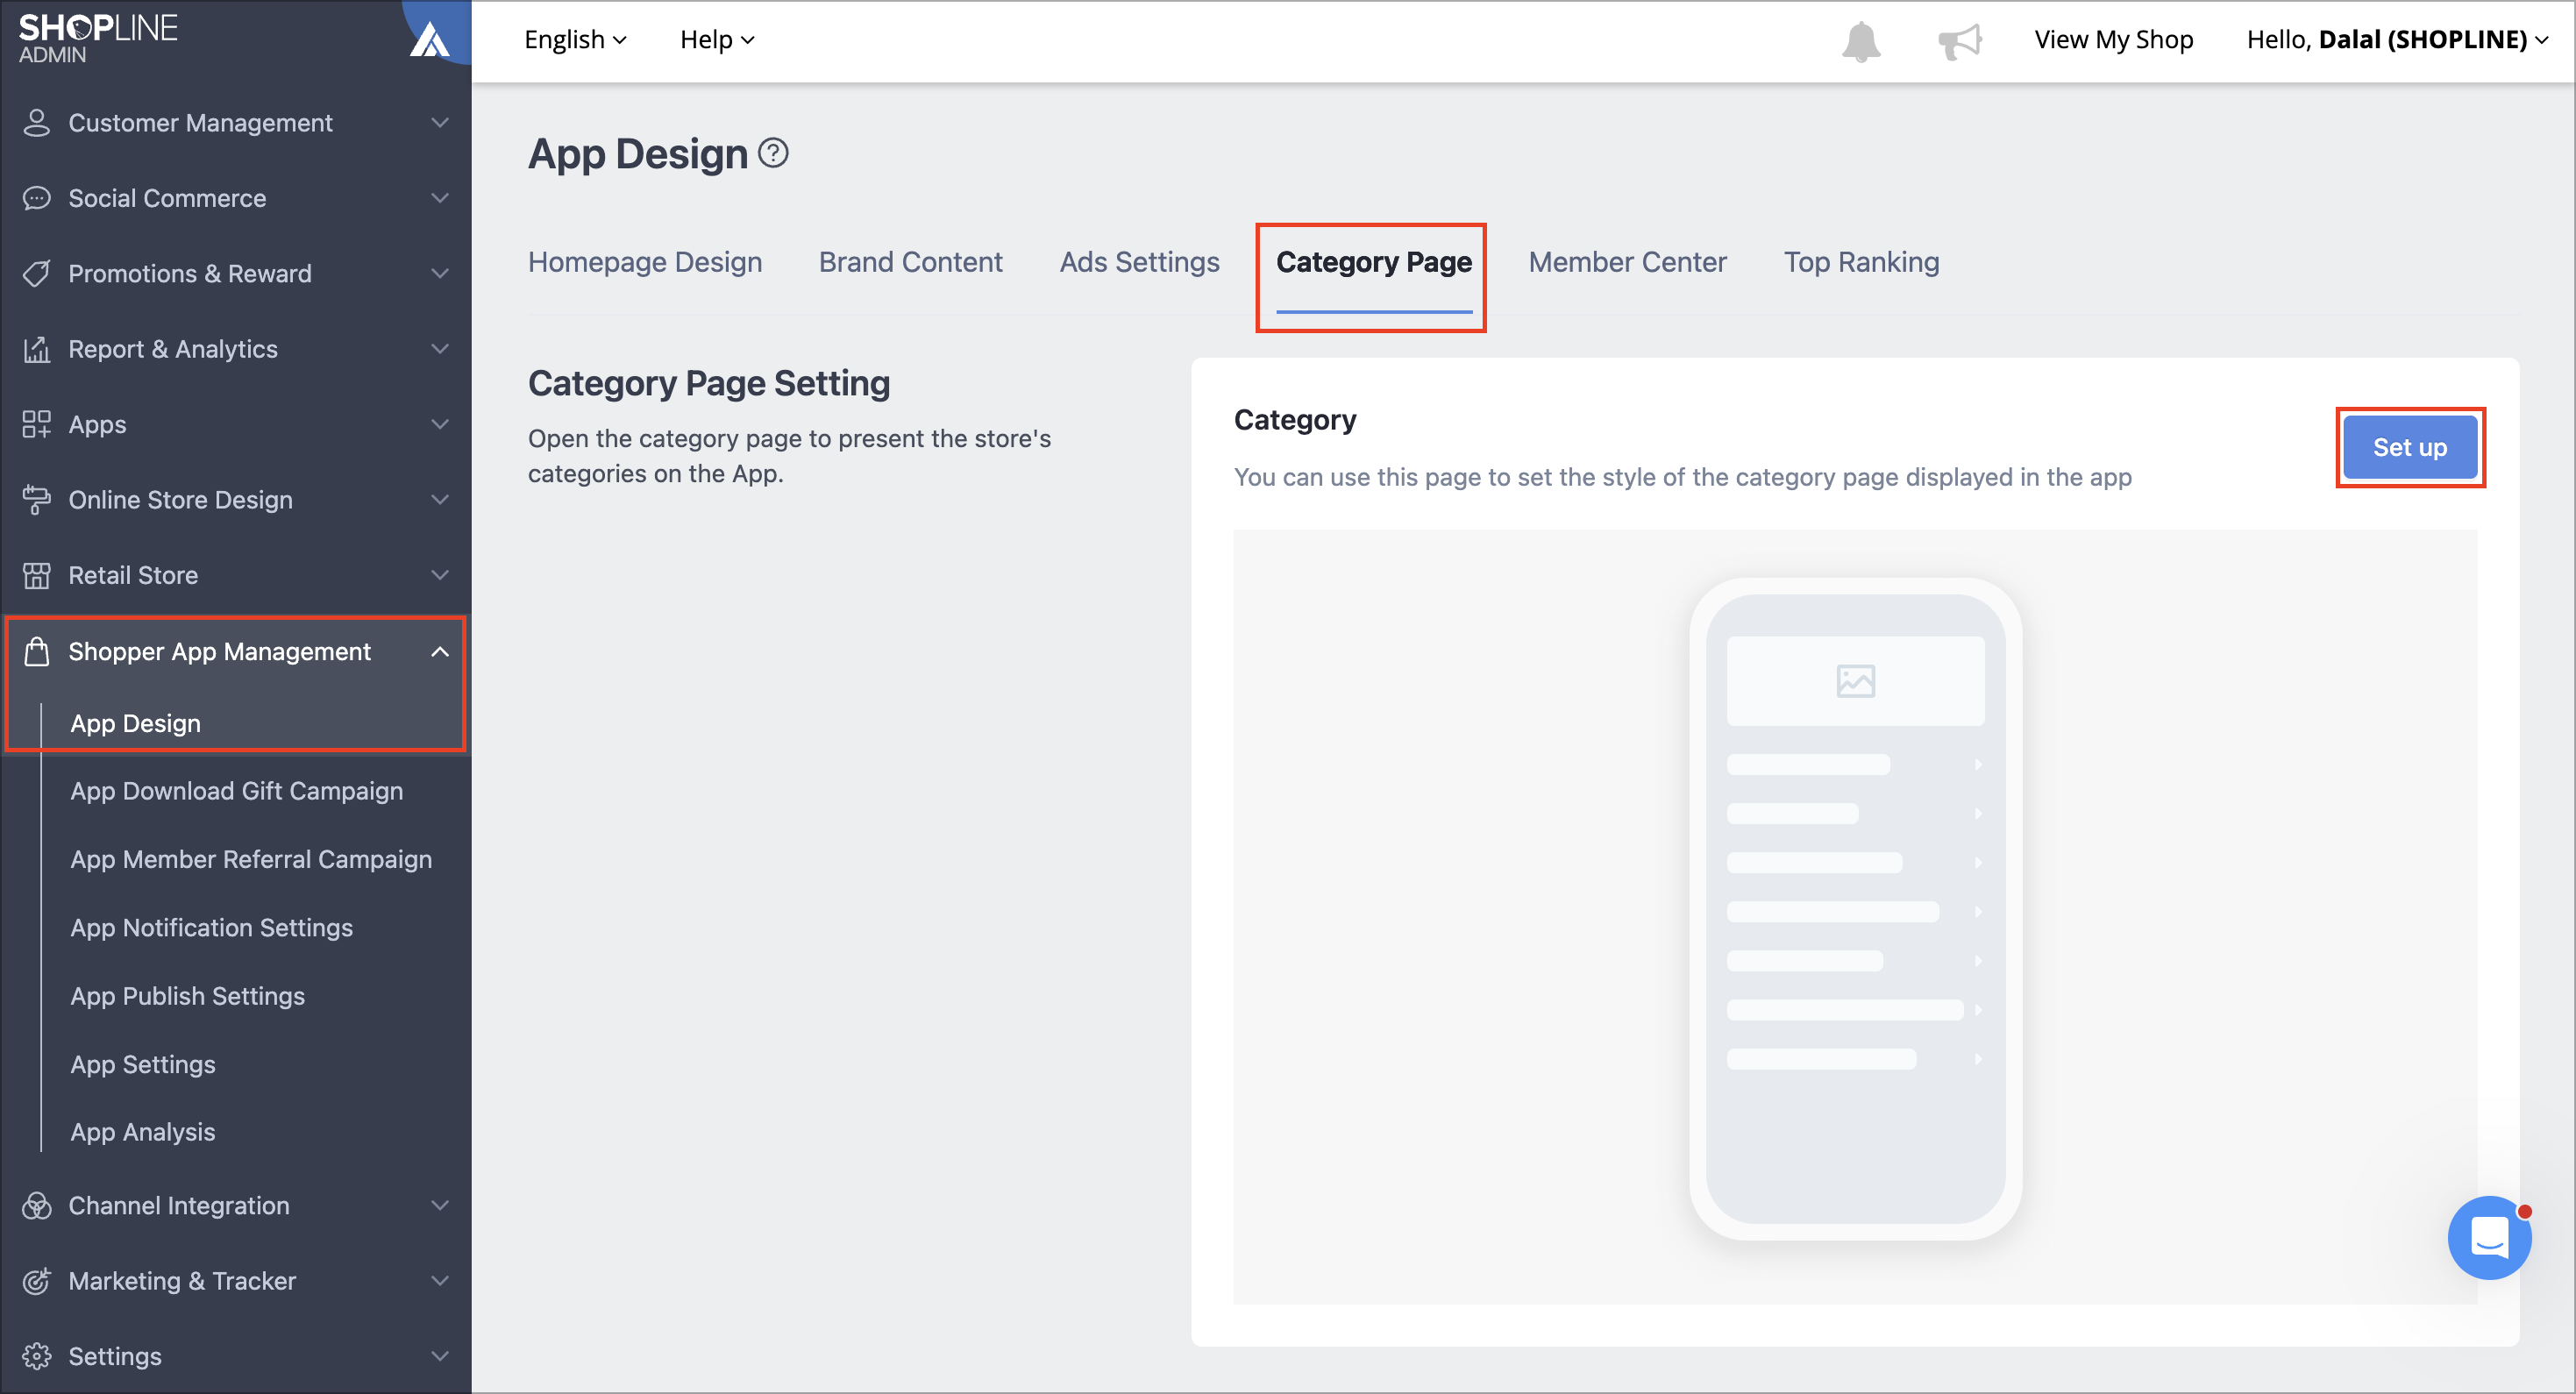Click the Channel Integration icon
2576x1394 pixels.
click(36, 1205)
